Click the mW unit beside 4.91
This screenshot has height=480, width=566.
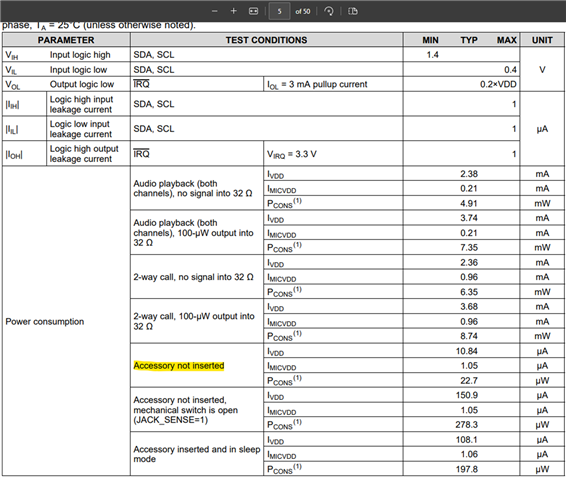(x=542, y=204)
